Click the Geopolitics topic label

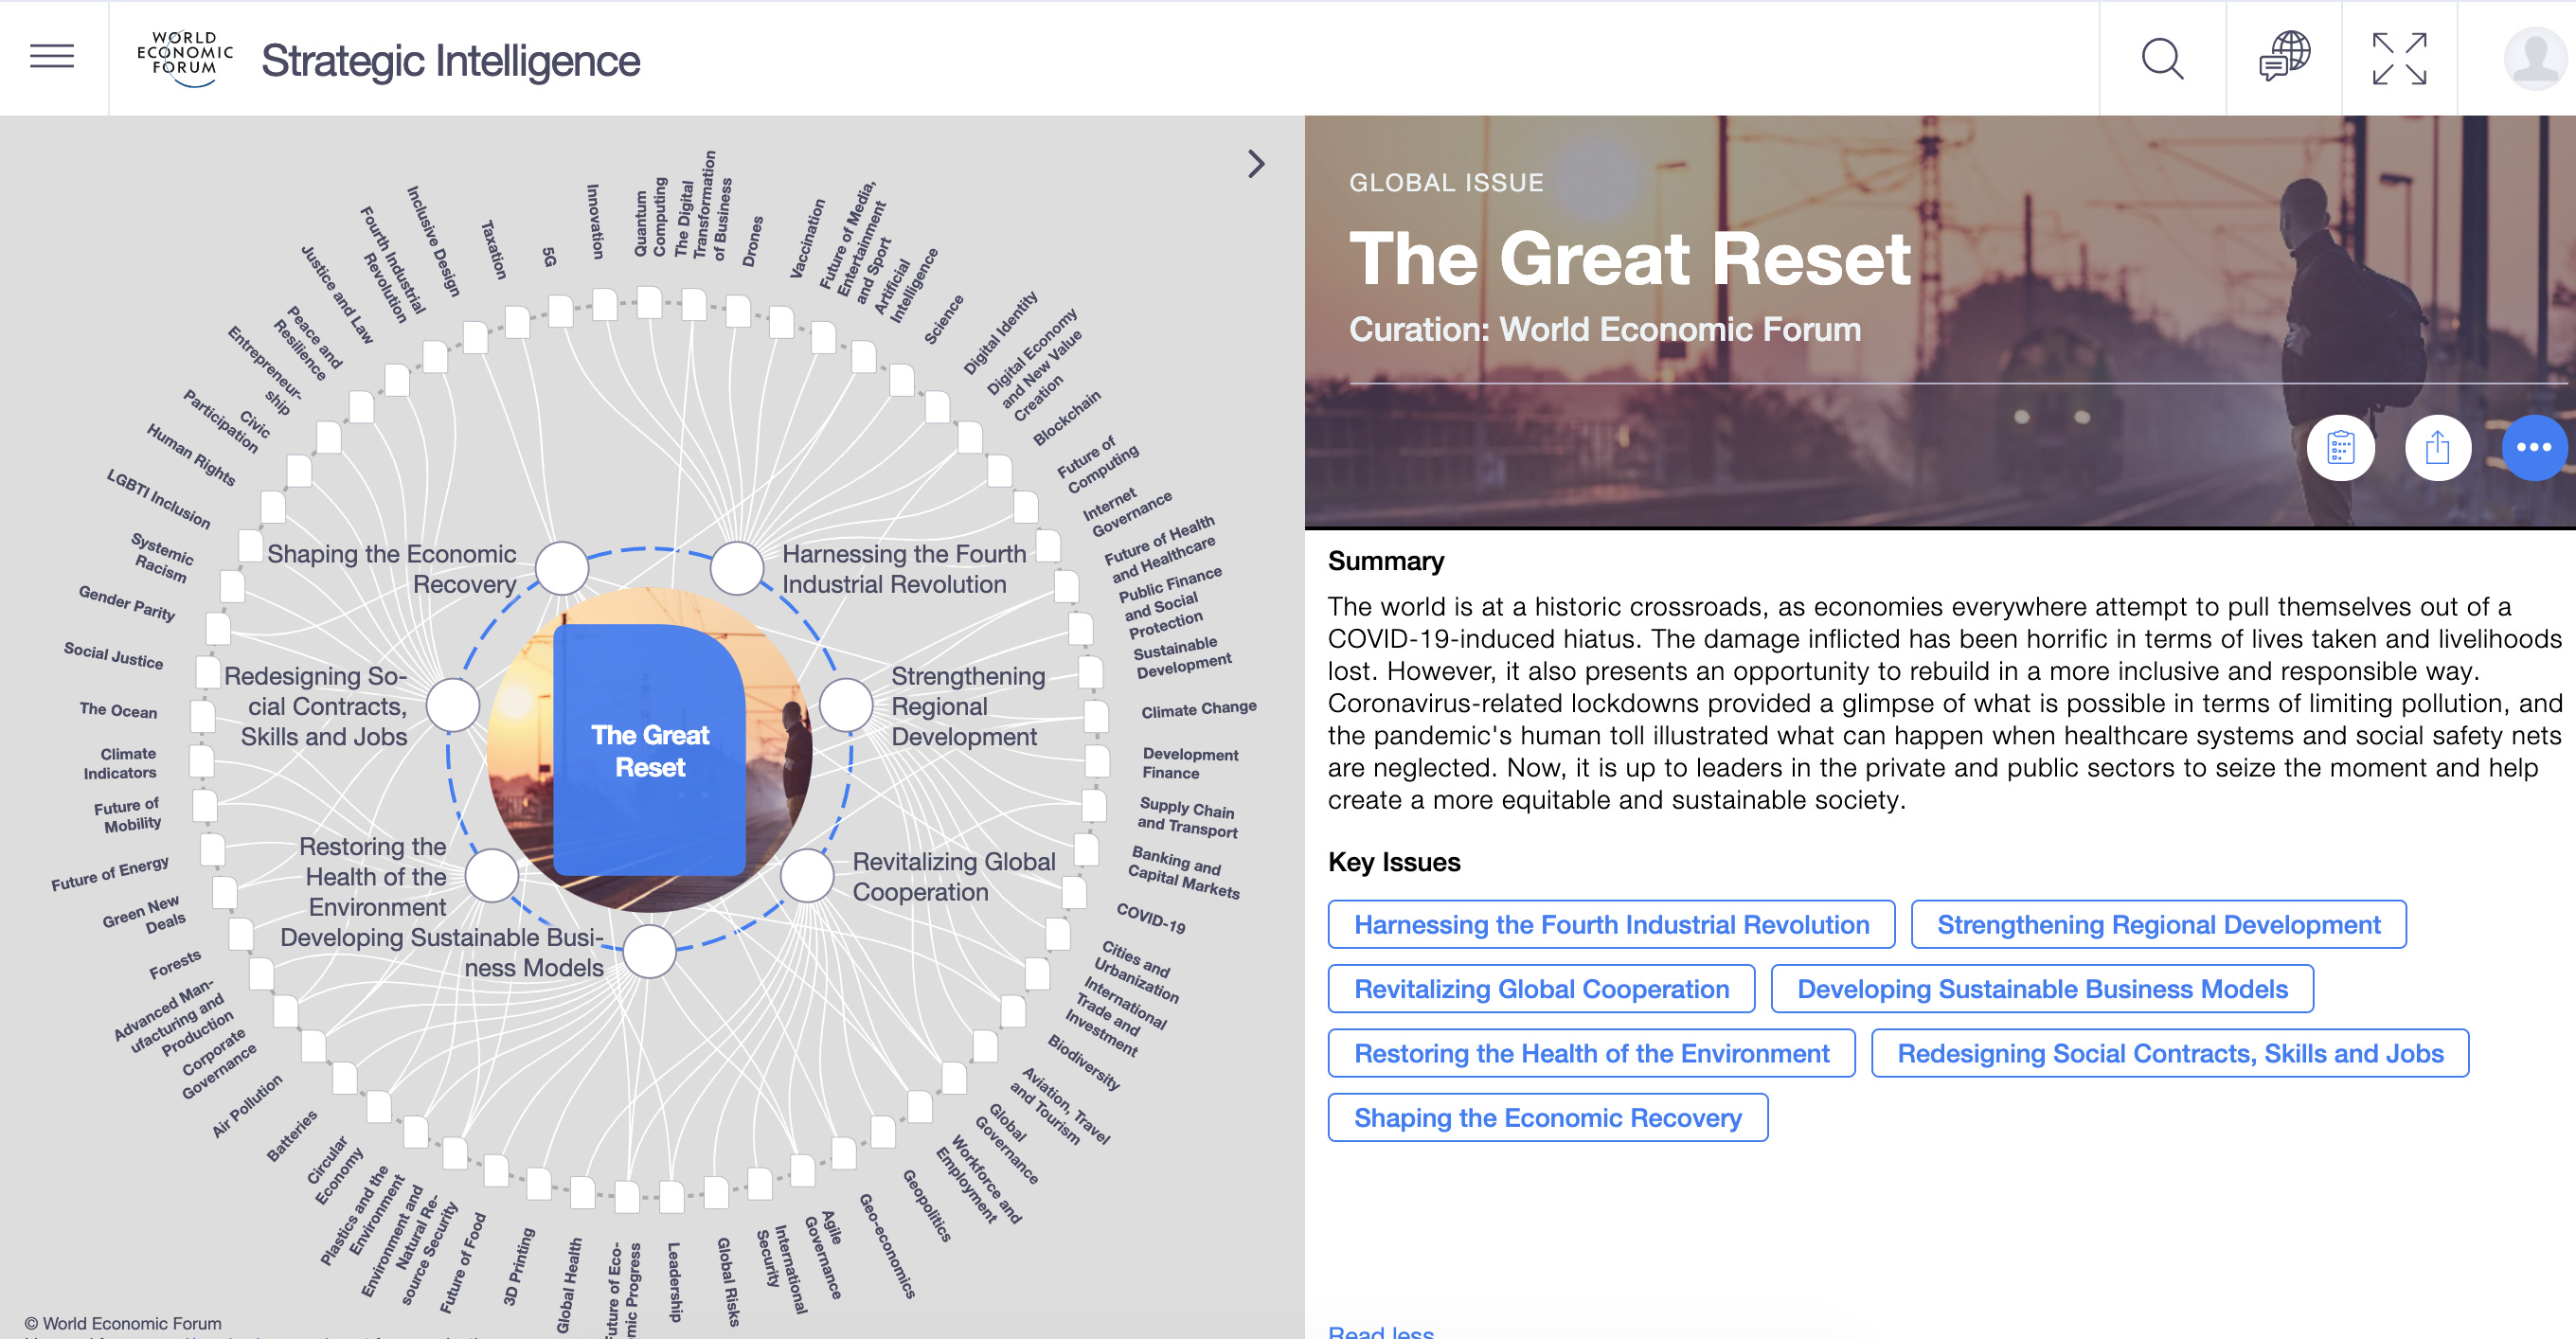coord(927,1205)
